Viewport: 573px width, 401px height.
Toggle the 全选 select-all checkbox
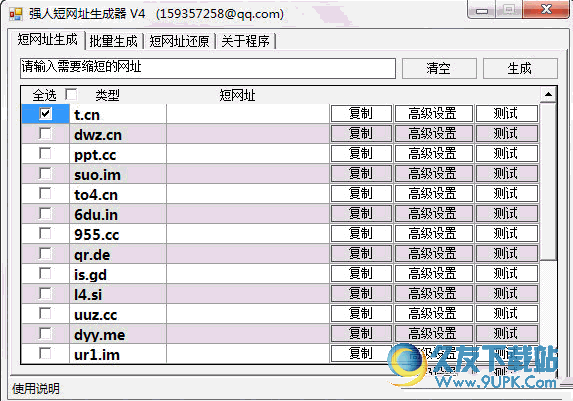(x=71, y=94)
